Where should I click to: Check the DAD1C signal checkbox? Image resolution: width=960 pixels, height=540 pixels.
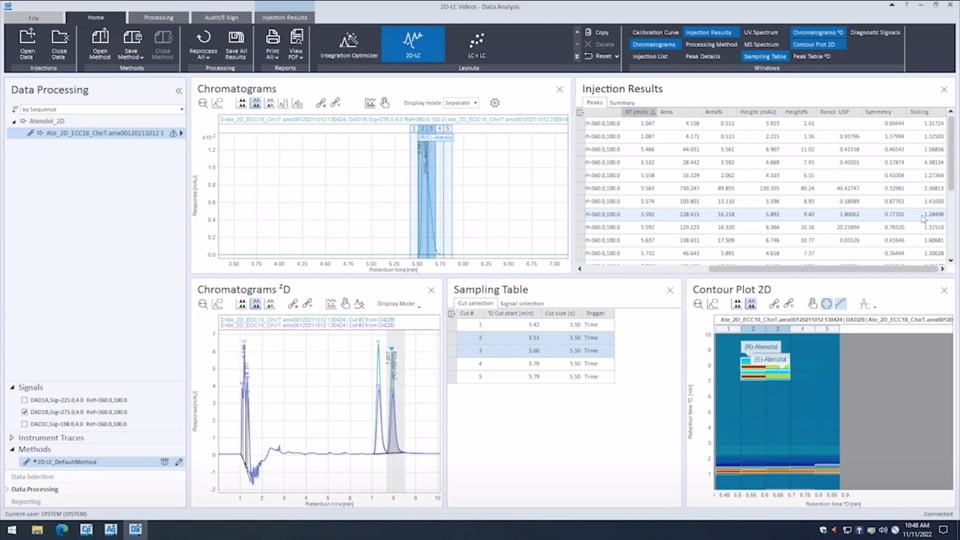click(25, 423)
